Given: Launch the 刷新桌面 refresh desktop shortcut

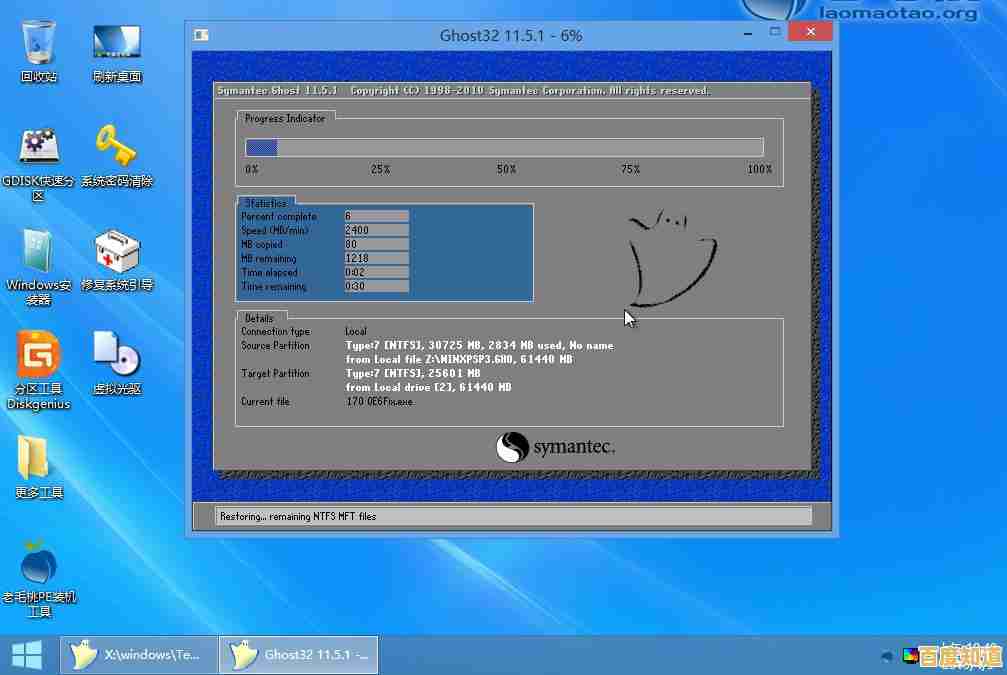Looking at the screenshot, I should pyautogui.click(x=117, y=43).
